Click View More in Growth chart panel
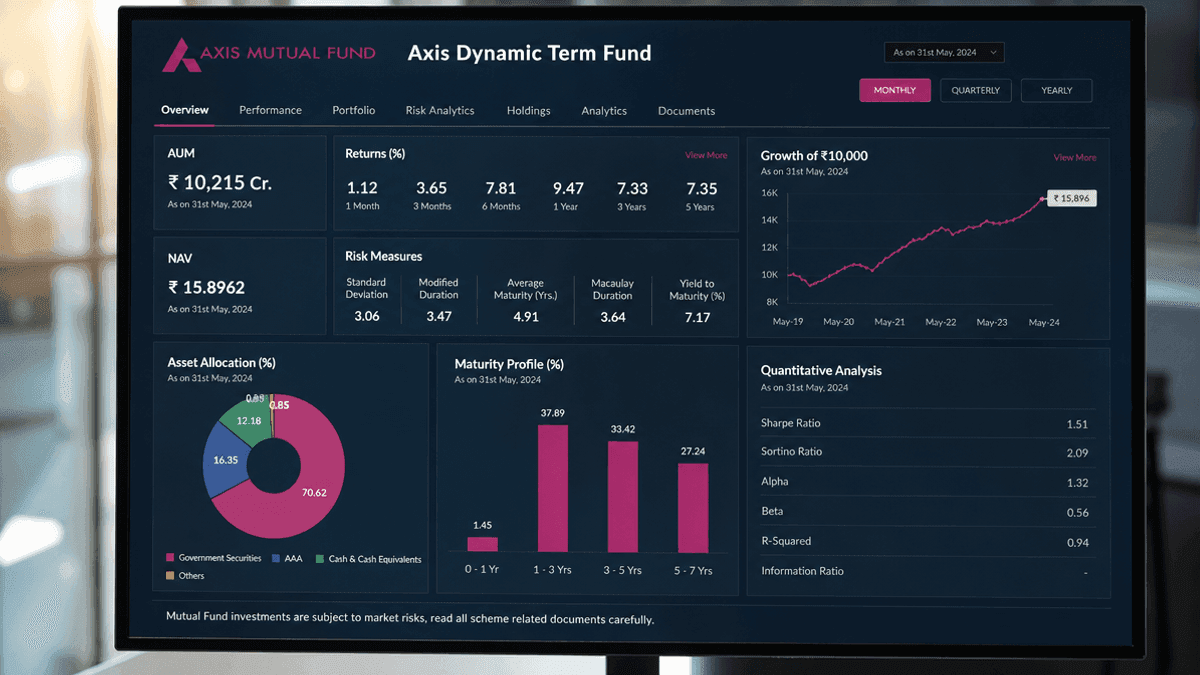The image size is (1200, 675). 1075,157
